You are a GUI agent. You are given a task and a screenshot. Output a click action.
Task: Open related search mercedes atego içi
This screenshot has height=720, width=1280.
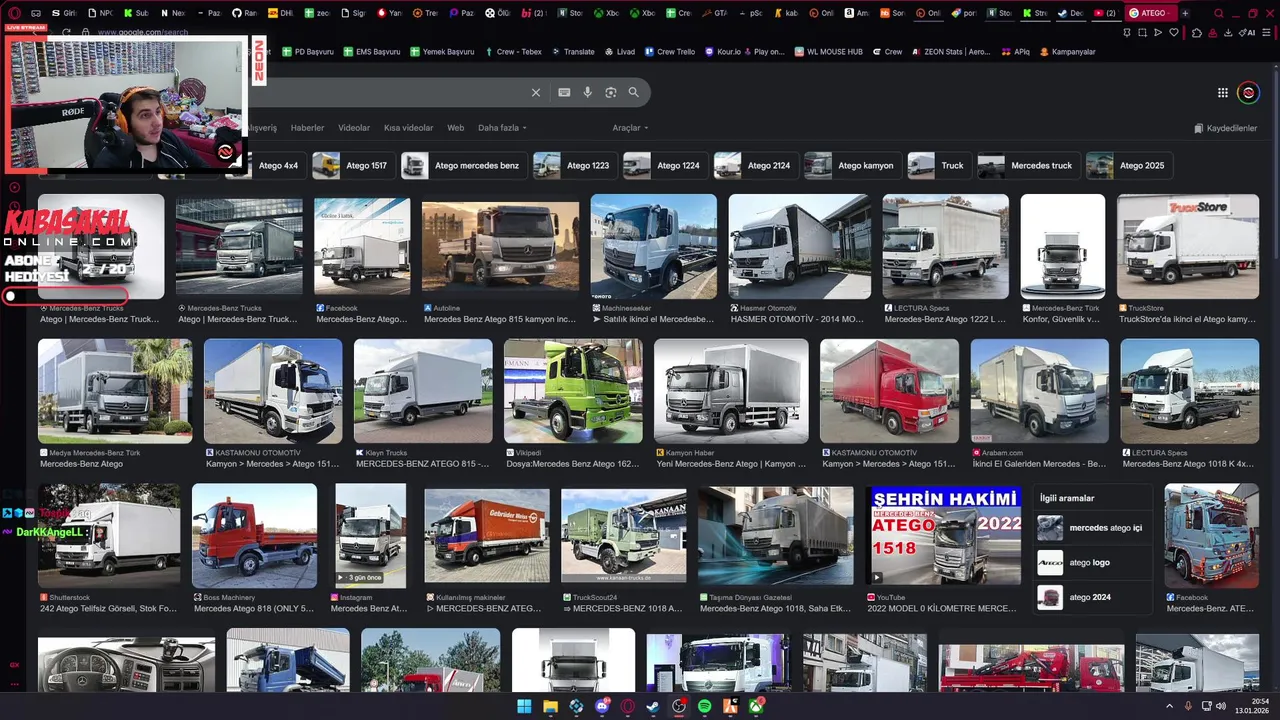tap(1090, 528)
